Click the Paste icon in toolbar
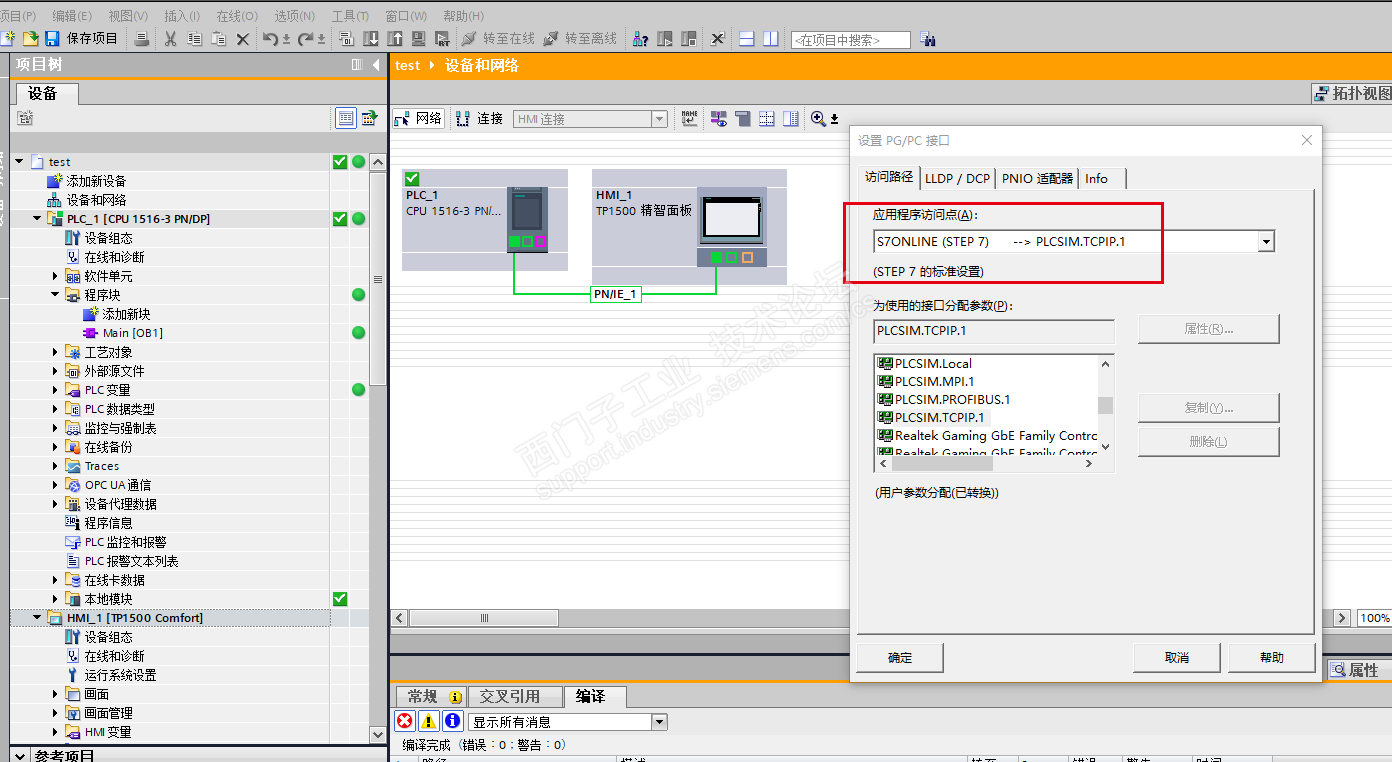 coord(218,39)
